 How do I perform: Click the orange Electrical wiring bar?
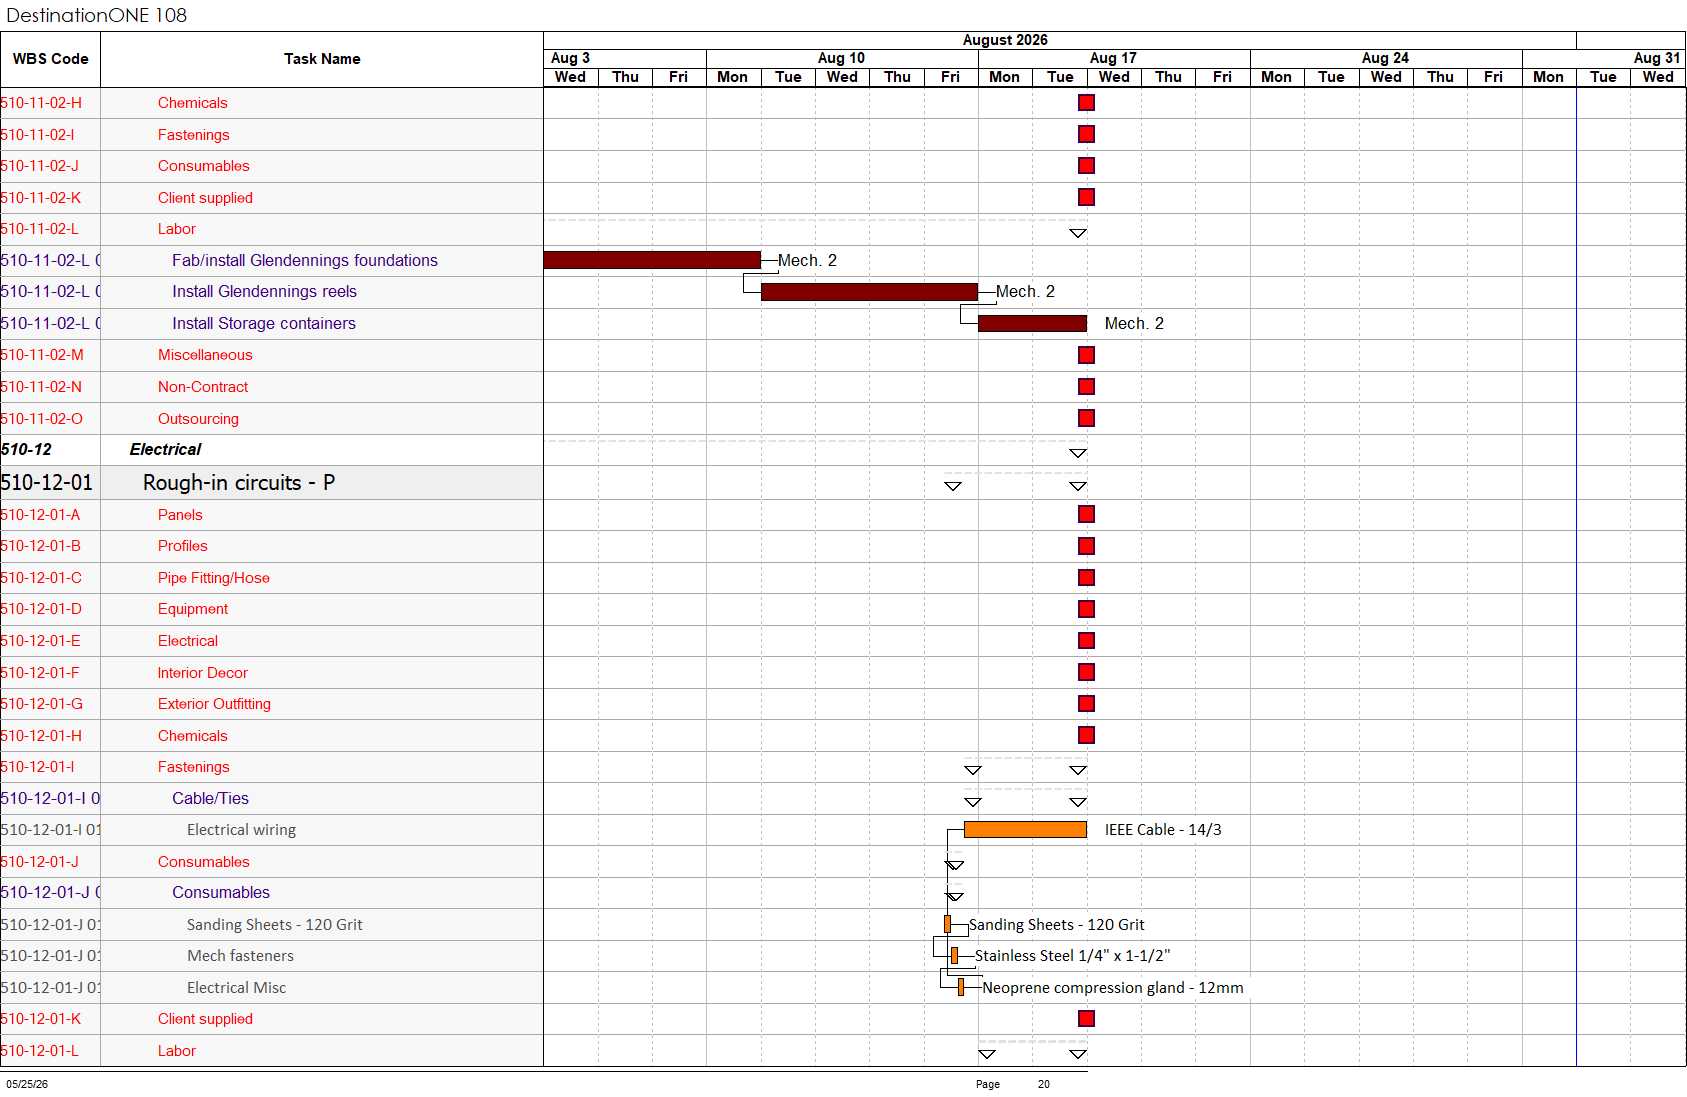point(1025,830)
